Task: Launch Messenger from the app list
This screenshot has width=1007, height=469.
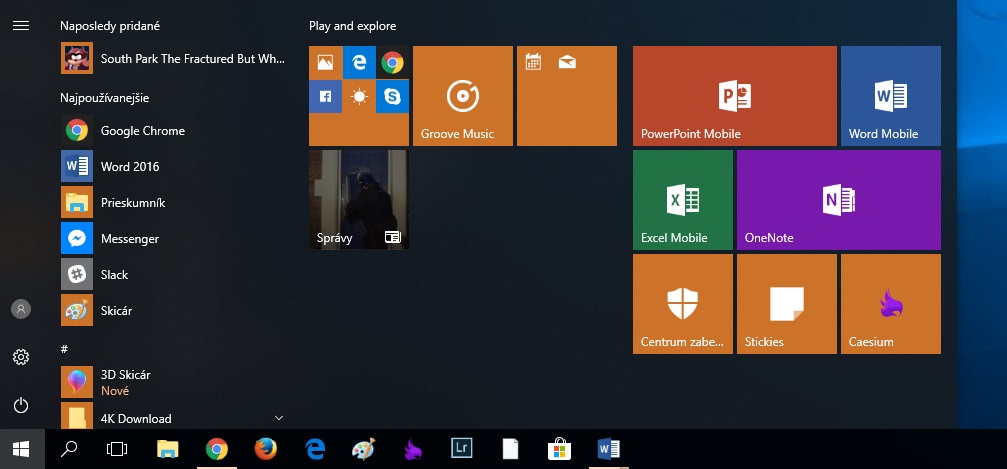Action: pyautogui.click(x=173, y=238)
